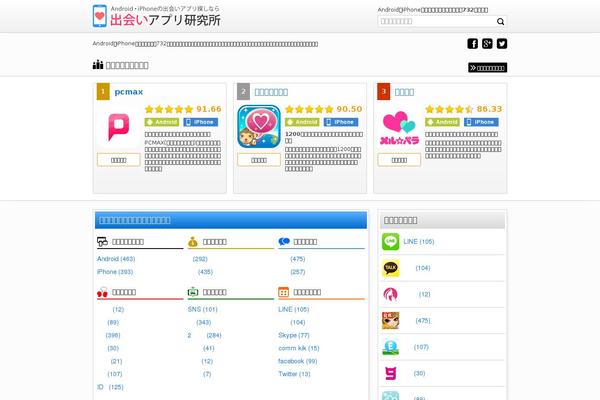Open the pcmax app title link
This screenshot has width=600, height=400.
coord(129,92)
